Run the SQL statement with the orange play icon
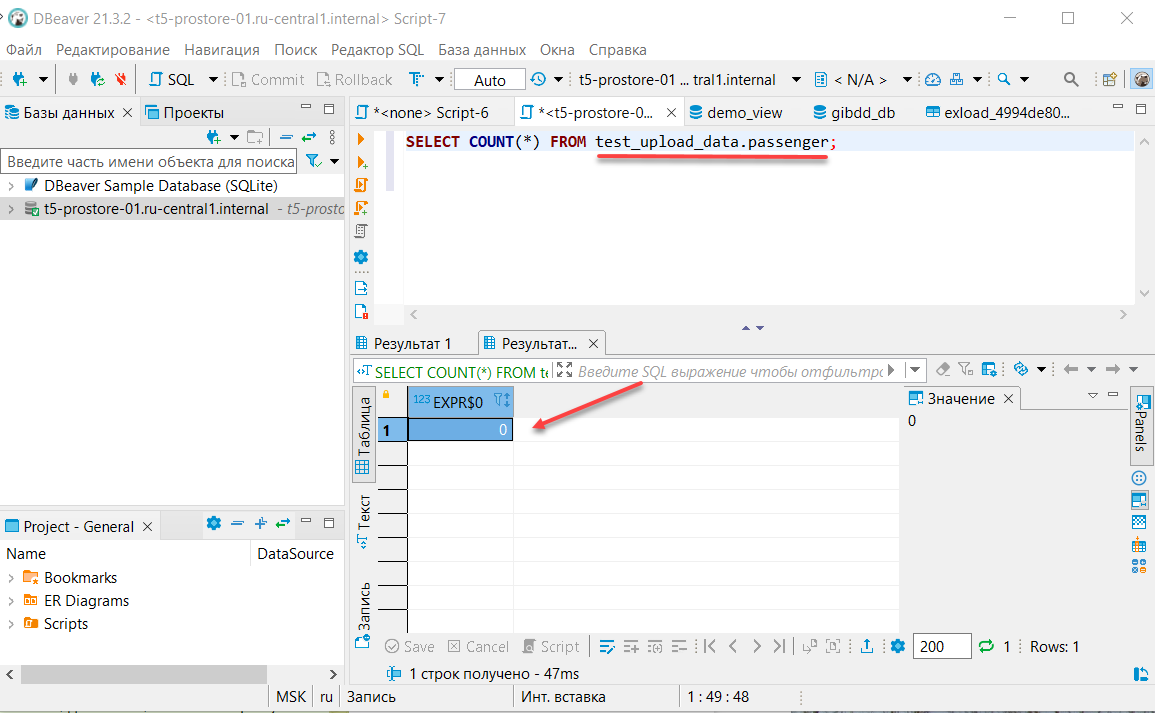Screen dimensions: 1155x713 [361, 139]
